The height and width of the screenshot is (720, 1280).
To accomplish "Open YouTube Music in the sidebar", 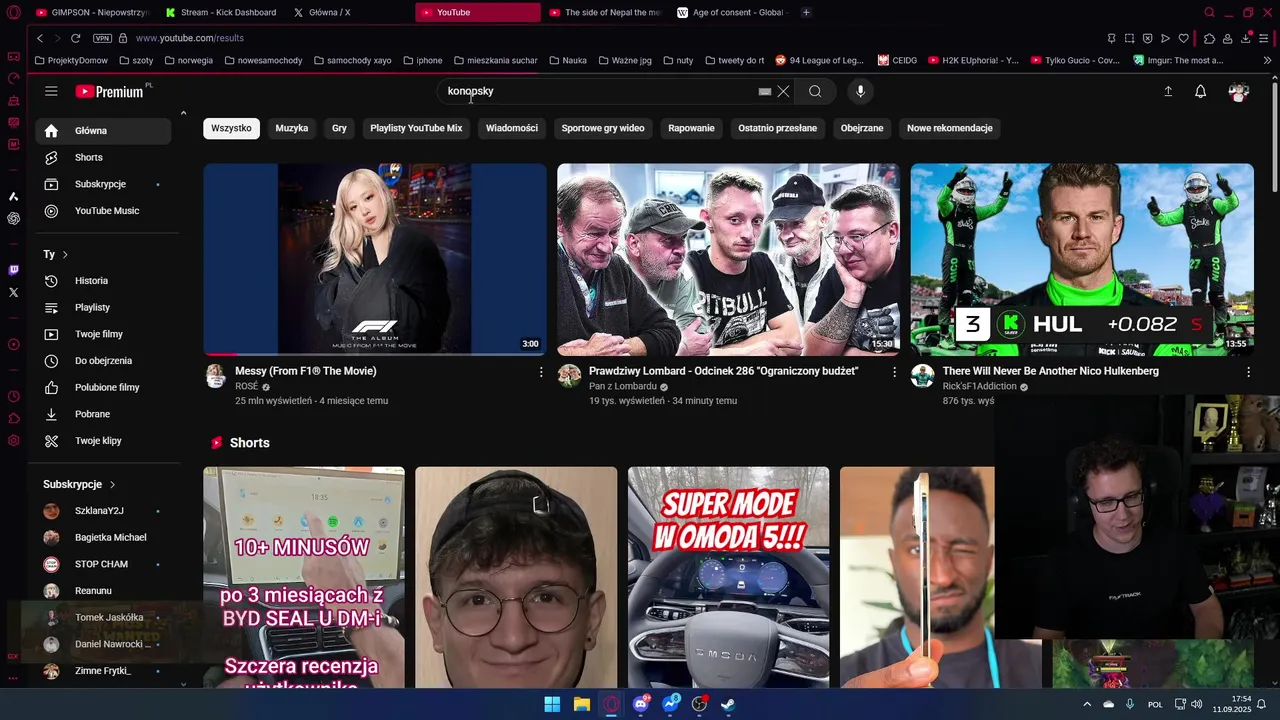I will [103, 211].
